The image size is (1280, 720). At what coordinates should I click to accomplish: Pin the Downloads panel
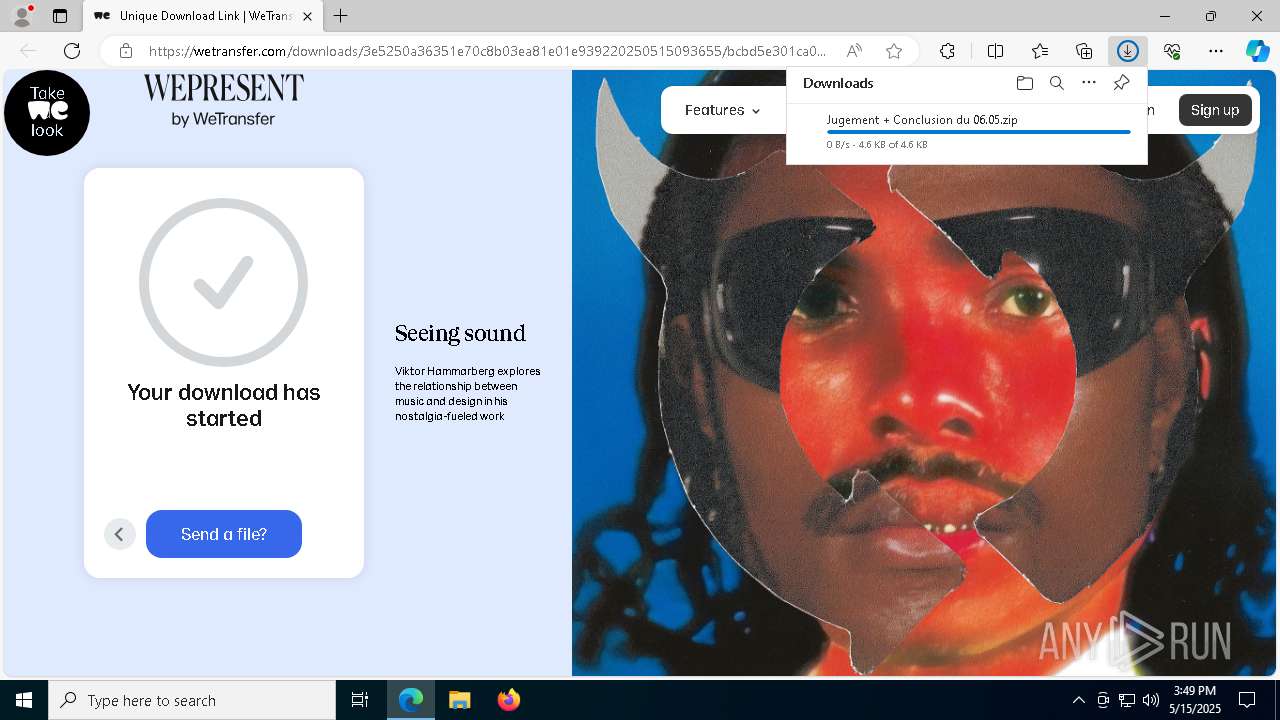pos(1122,83)
